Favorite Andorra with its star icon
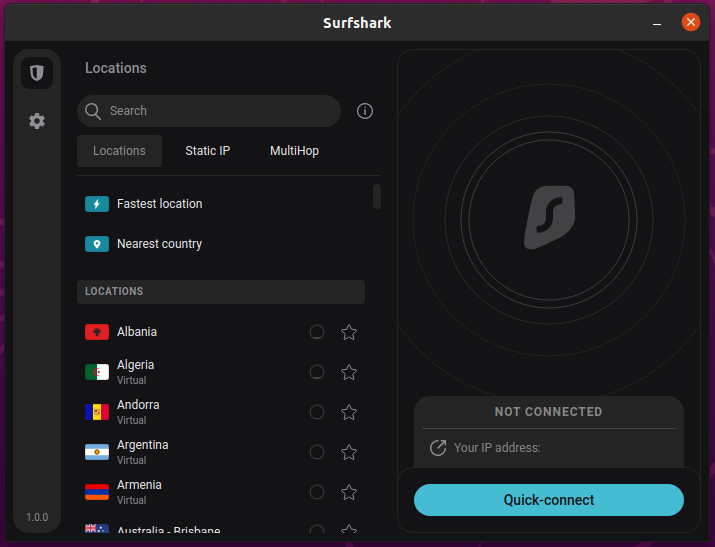 349,412
